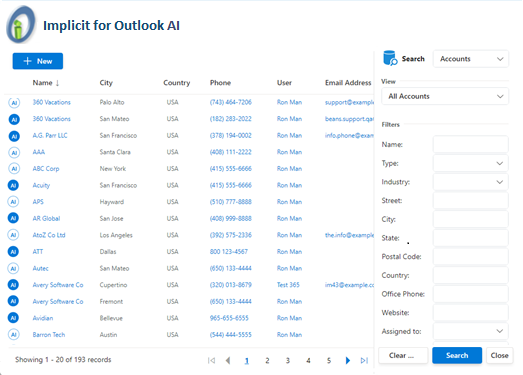Image resolution: width=523 pixels, height=375 pixels.
Task: Click the Street filter input field
Action: 471,201
